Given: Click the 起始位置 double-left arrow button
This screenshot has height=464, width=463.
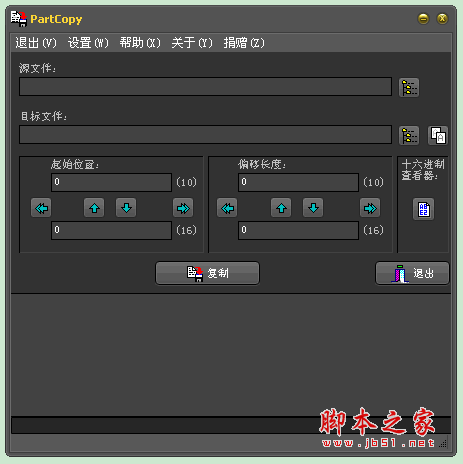Looking at the screenshot, I should click(x=41, y=208).
